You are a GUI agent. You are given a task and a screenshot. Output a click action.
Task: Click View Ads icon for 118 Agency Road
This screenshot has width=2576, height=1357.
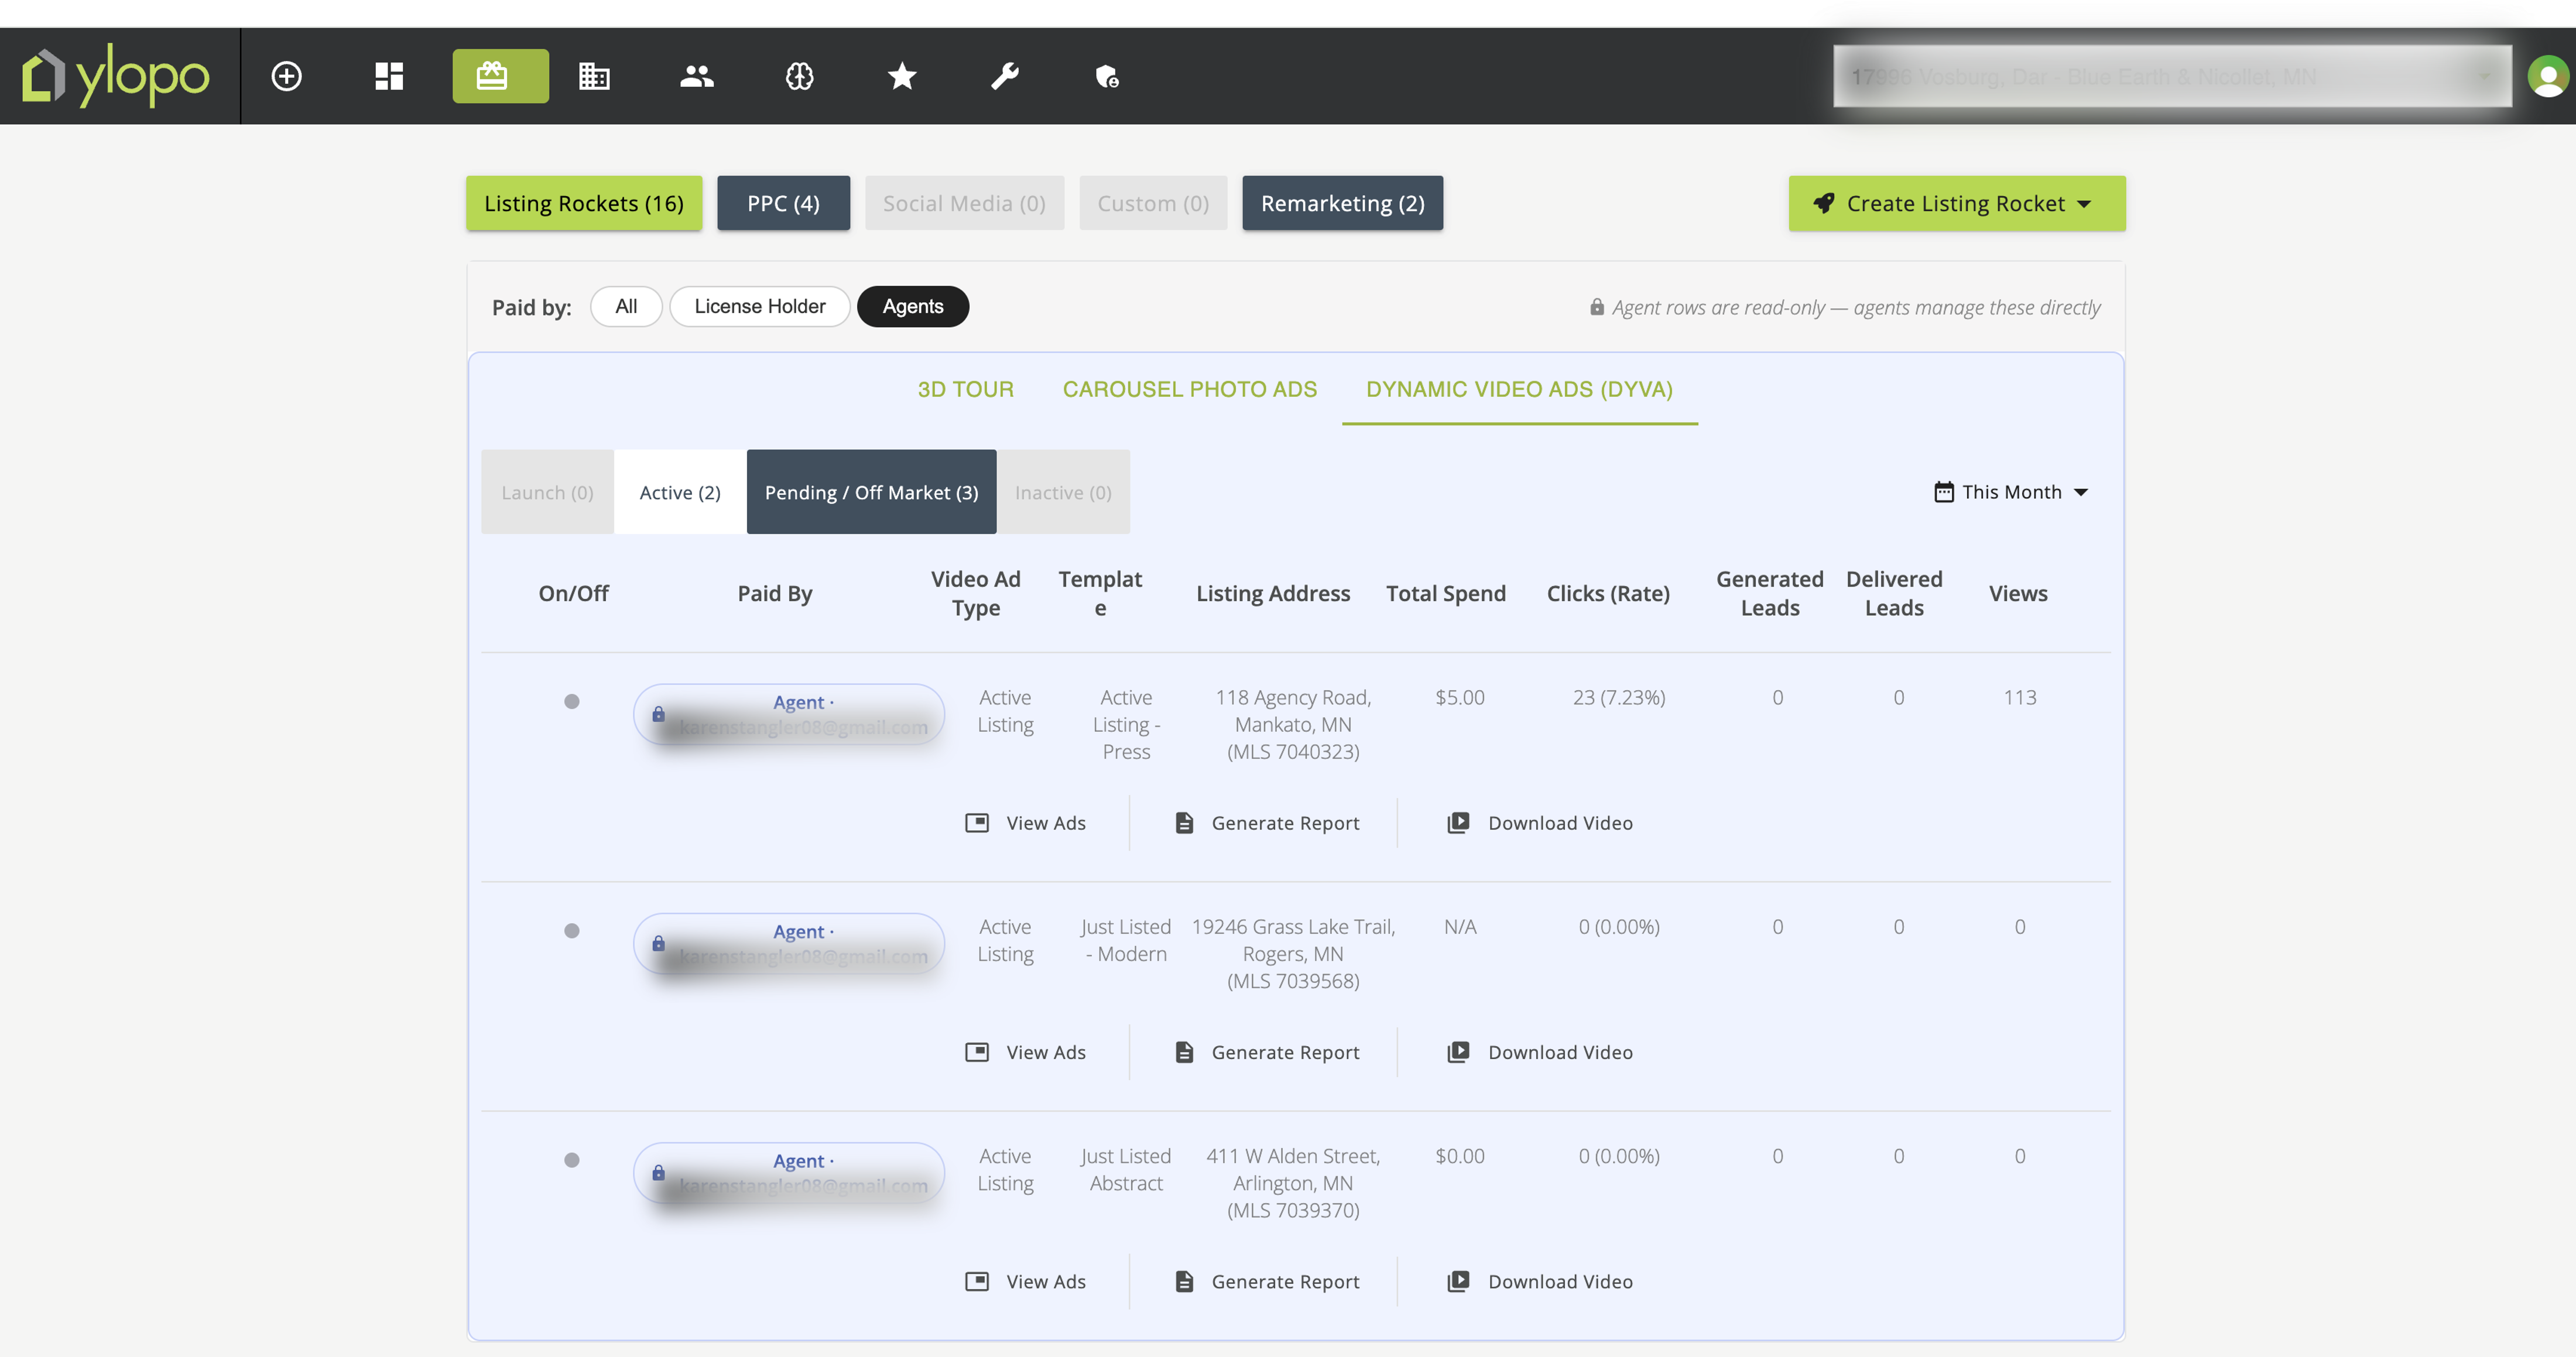tap(977, 823)
